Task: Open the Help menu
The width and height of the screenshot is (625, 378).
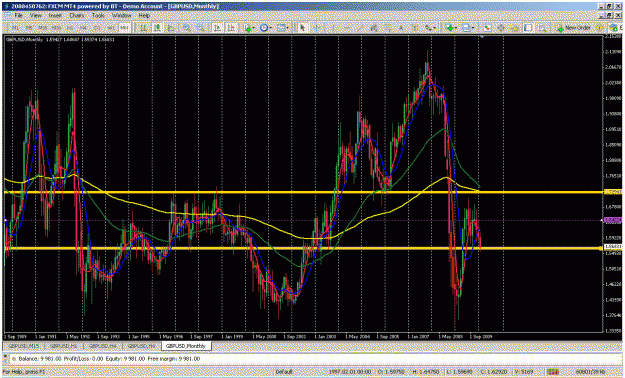Action: (144, 16)
